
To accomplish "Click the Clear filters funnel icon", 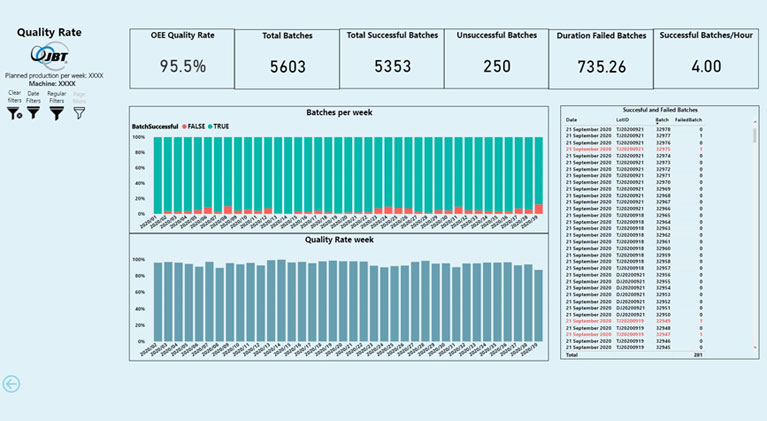I will [x=14, y=113].
